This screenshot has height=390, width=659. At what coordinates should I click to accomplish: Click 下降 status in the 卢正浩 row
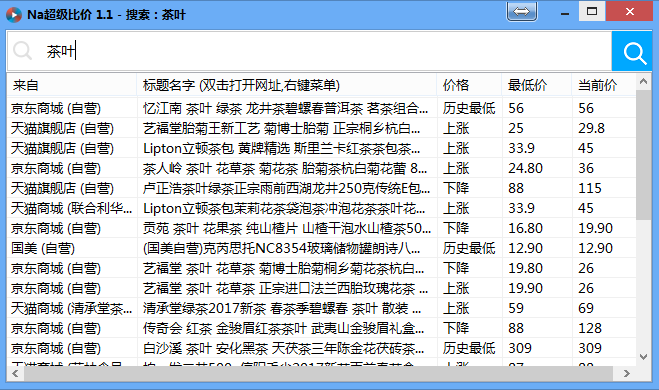pos(456,188)
